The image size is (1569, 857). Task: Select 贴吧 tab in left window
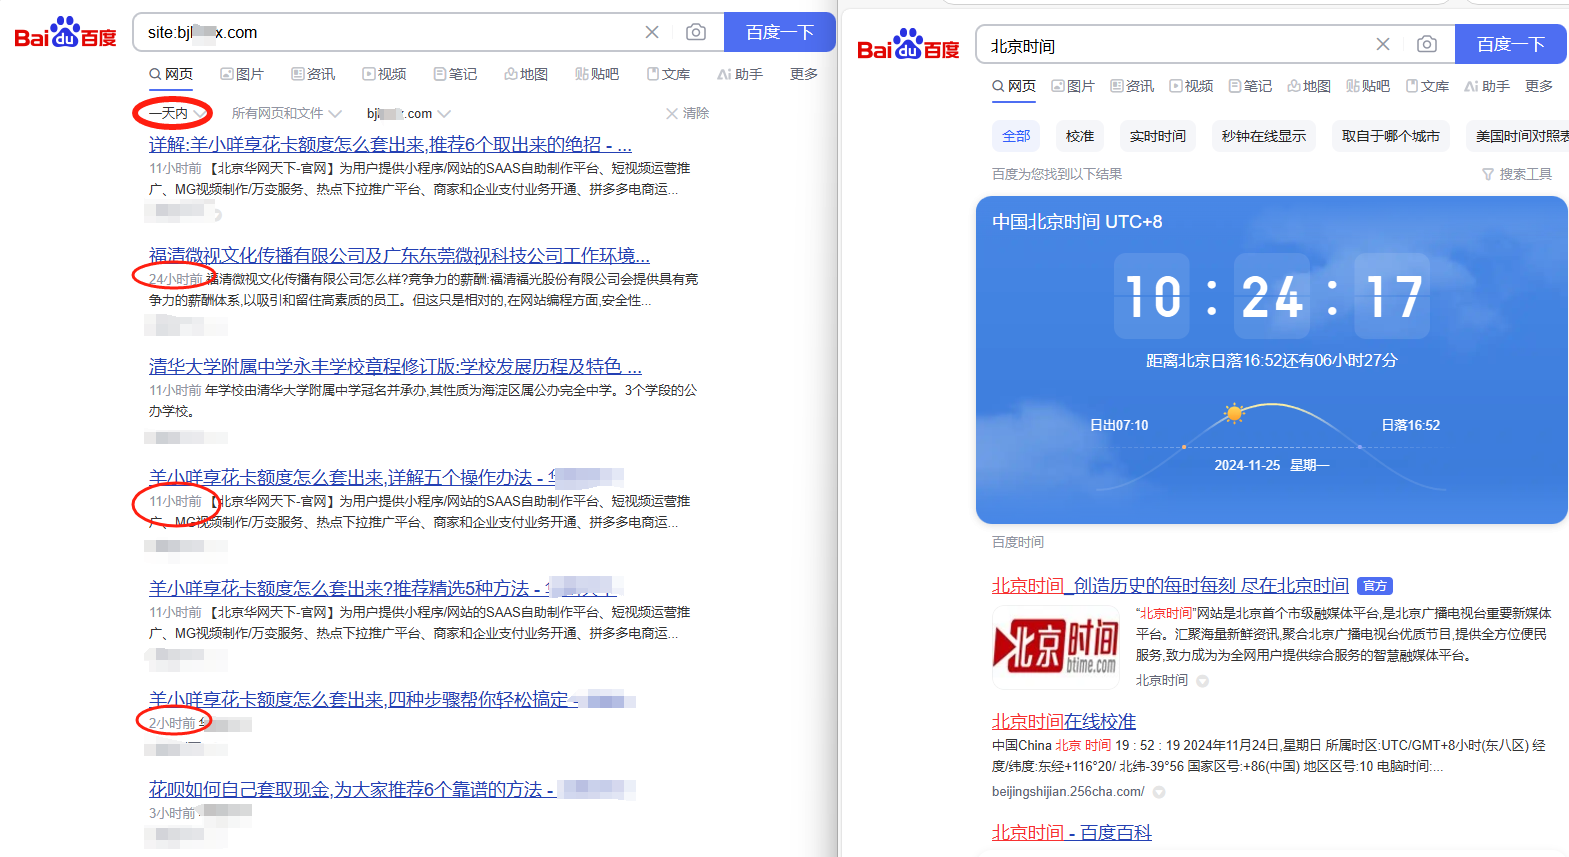pos(597,74)
